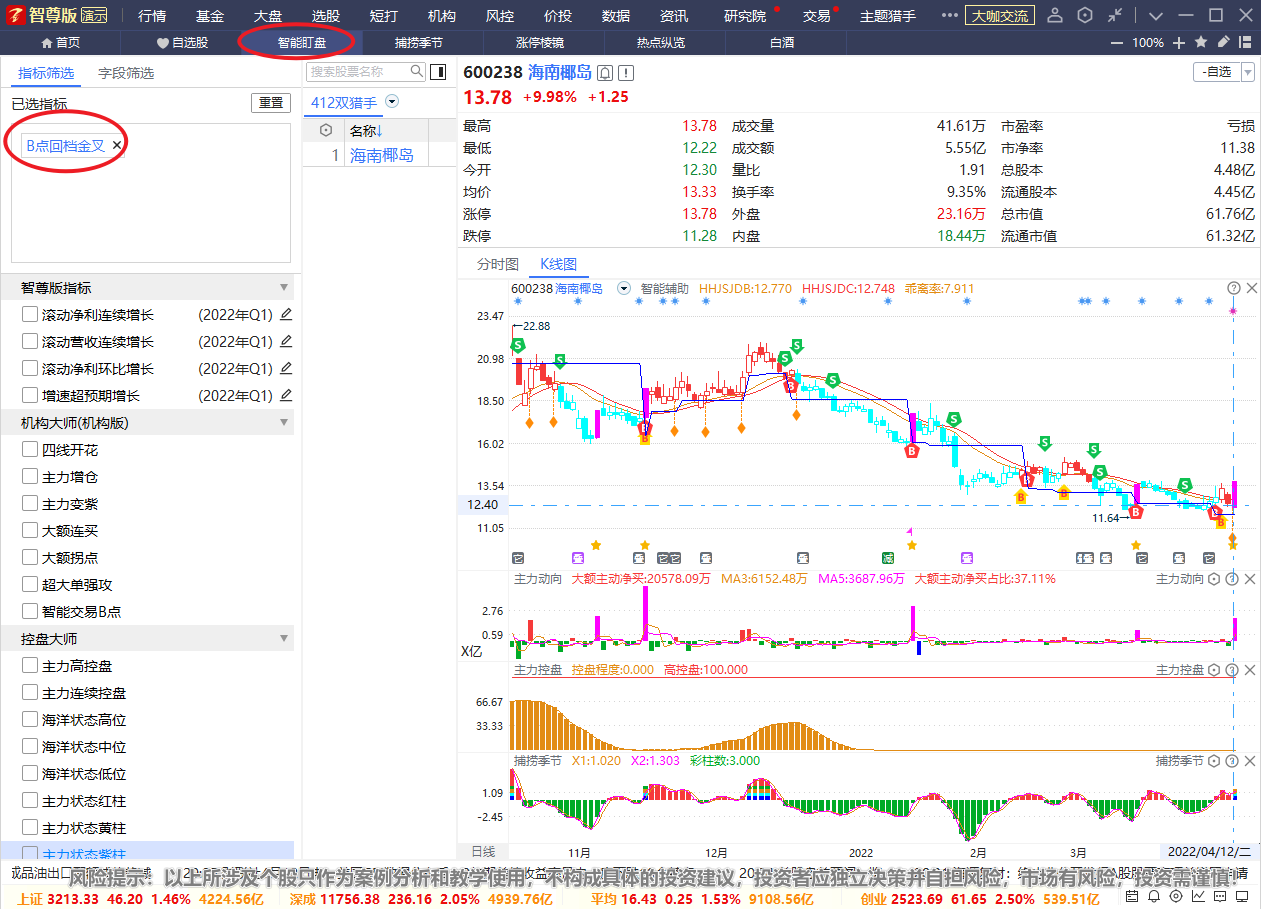Click the alert bell icon beside 海南椰岛
The width and height of the screenshot is (1261, 909).
coord(605,73)
